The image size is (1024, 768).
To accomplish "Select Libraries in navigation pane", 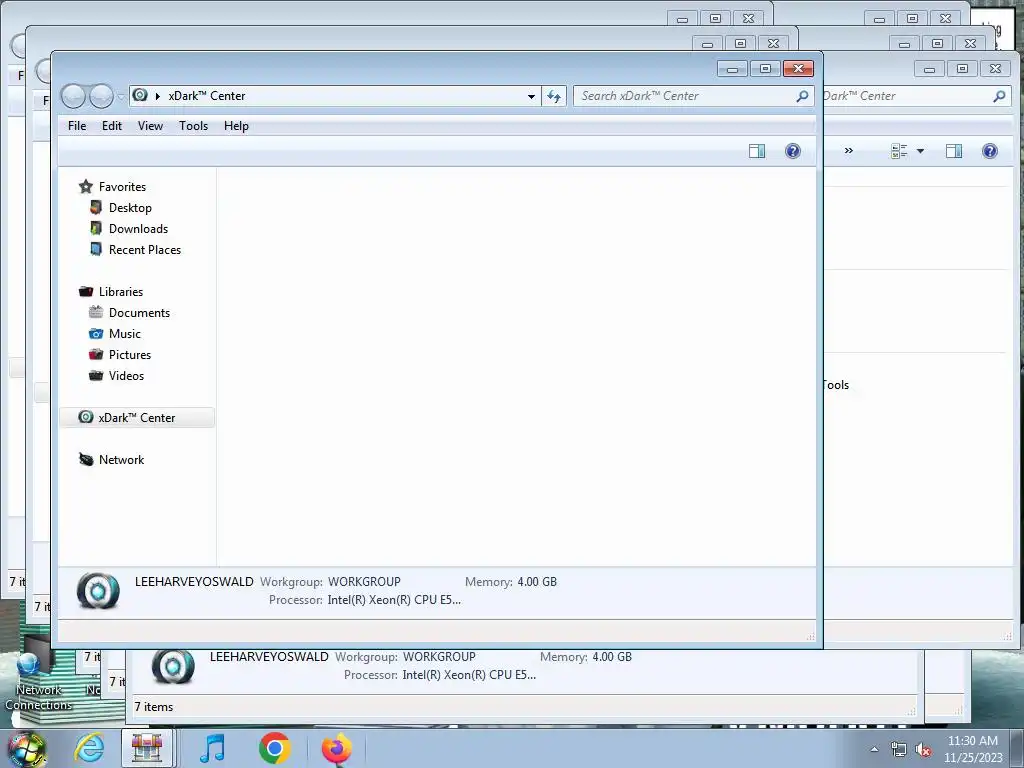I will coord(120,292).
